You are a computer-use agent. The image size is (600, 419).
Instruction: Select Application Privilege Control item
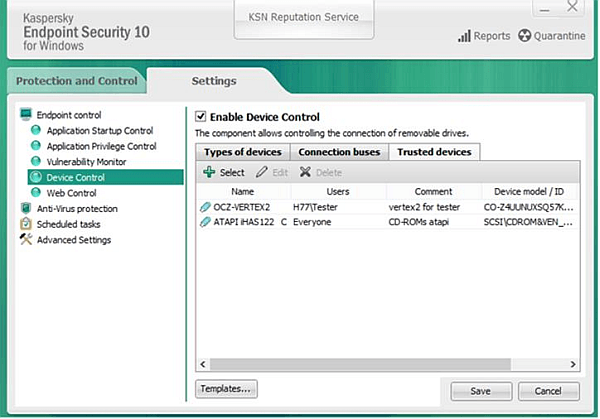[101, 146]
